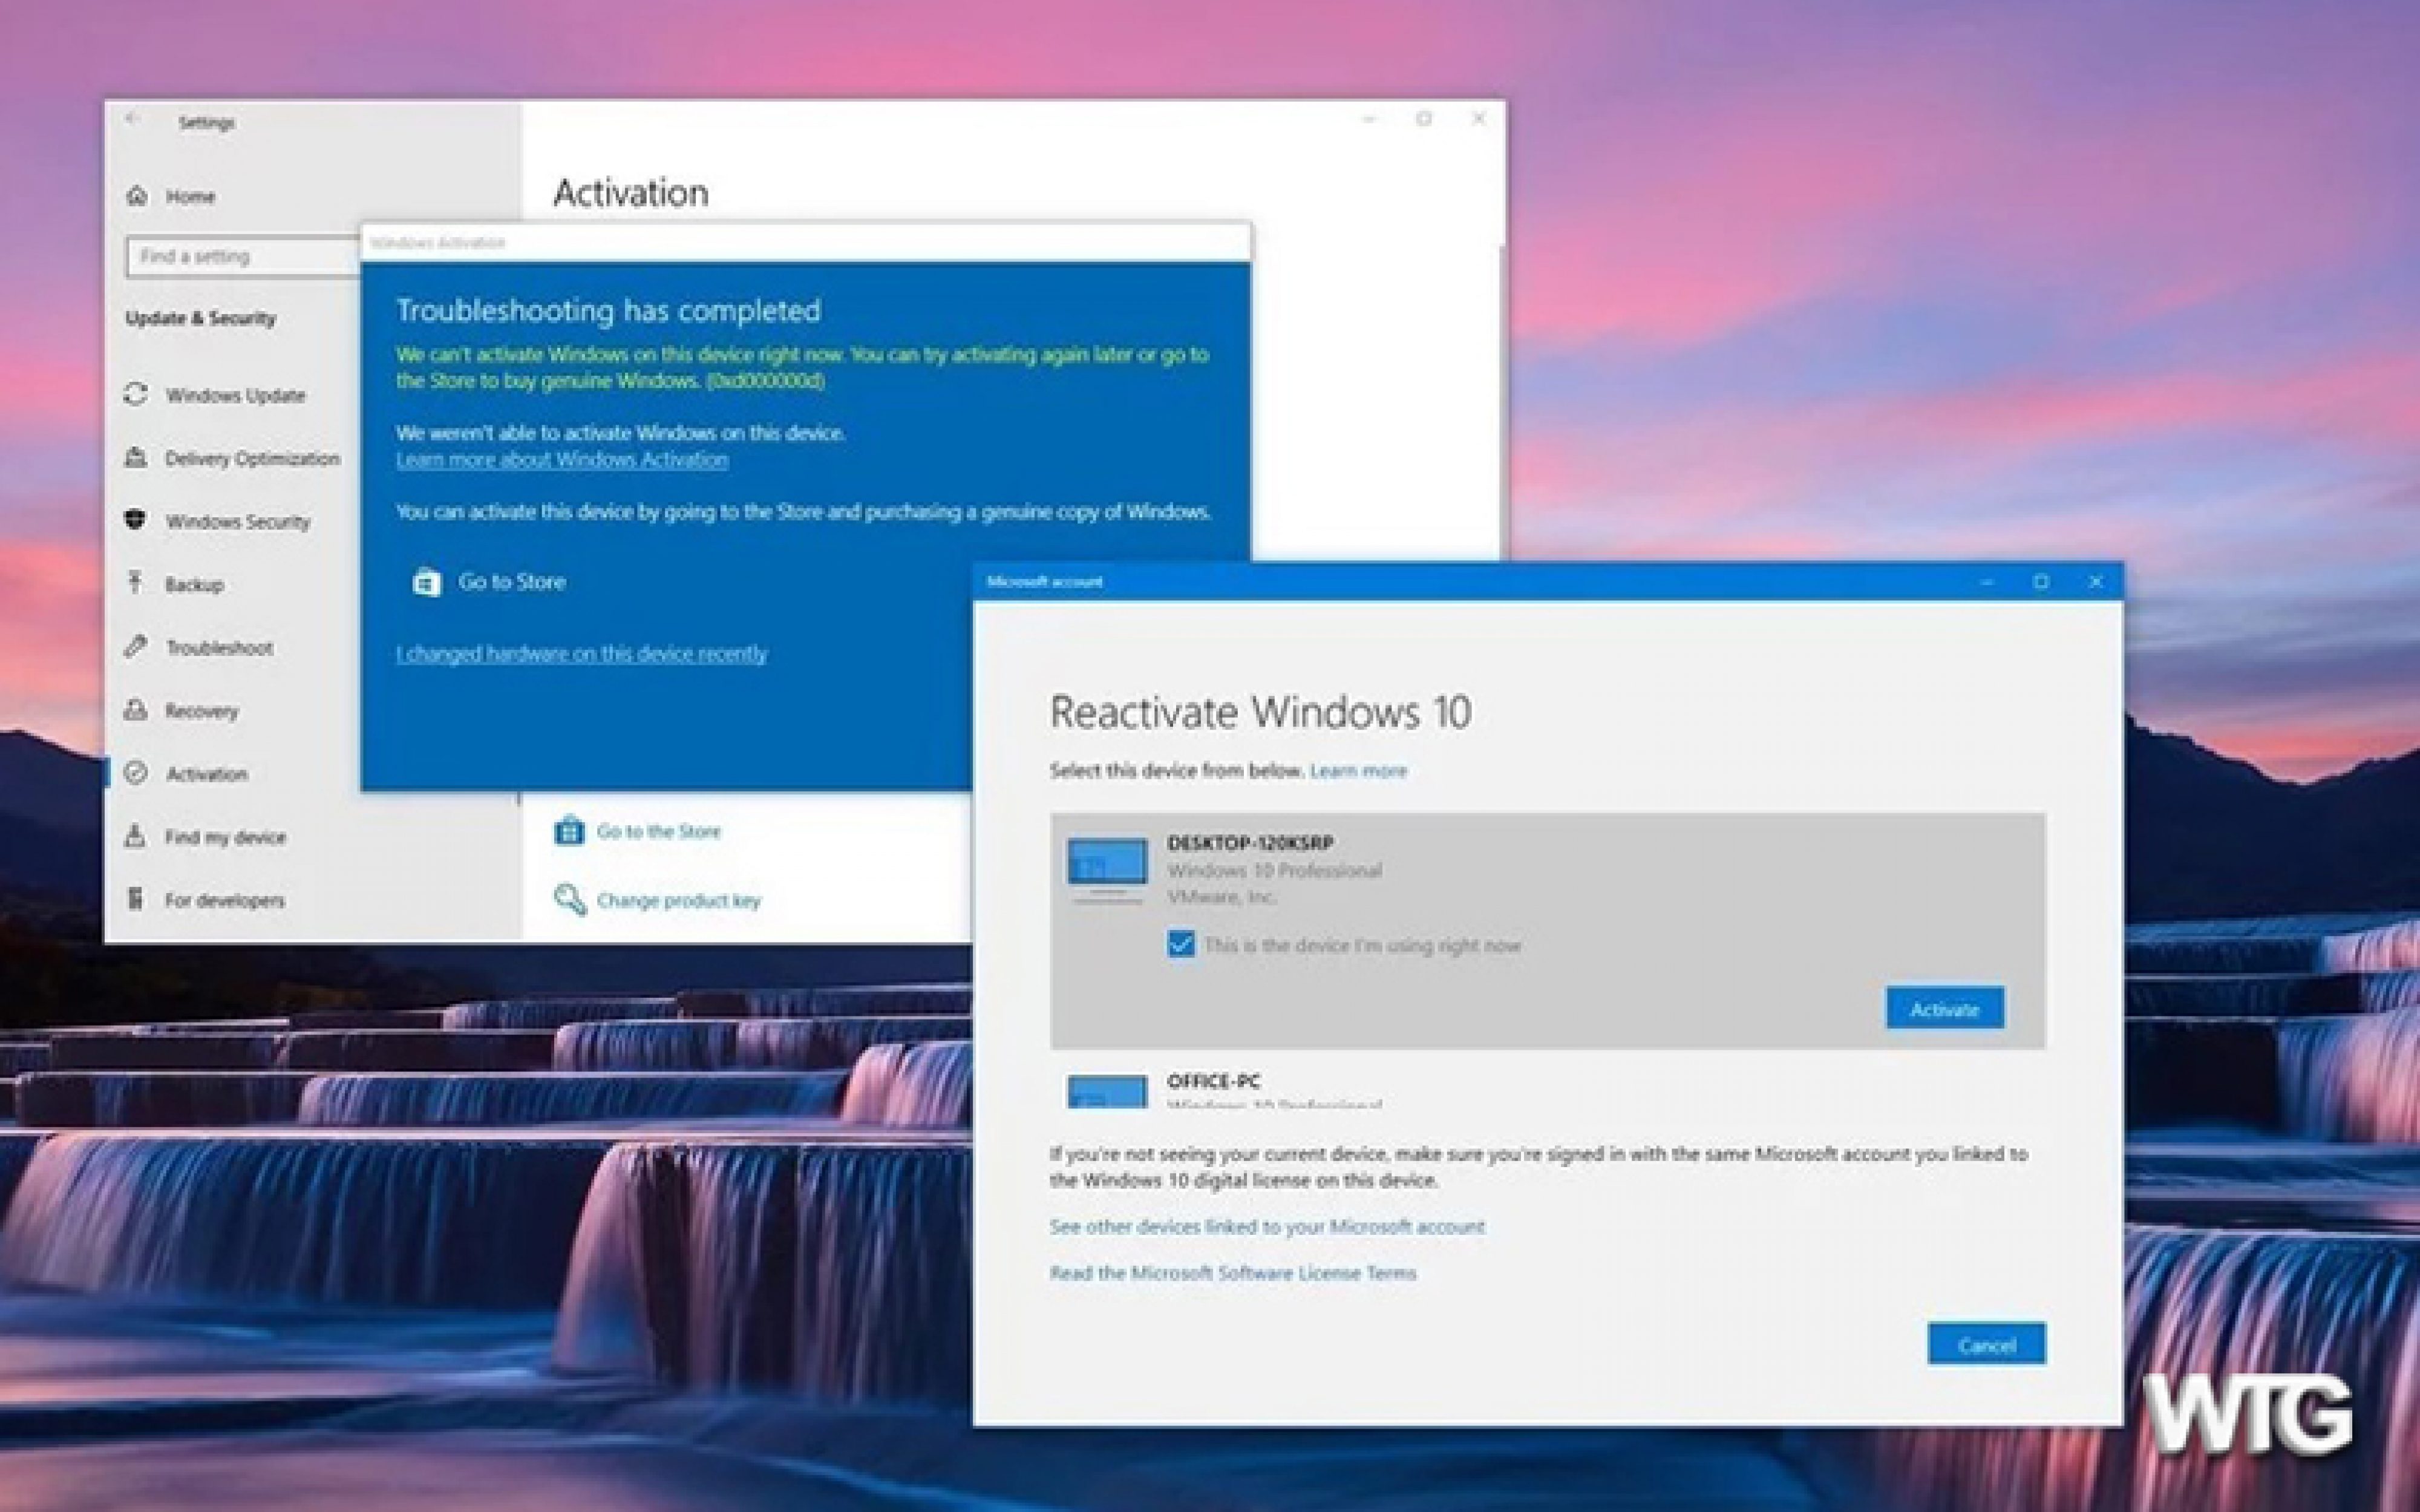Open the Backup section

pyautogui.click(x=197, y=584)
